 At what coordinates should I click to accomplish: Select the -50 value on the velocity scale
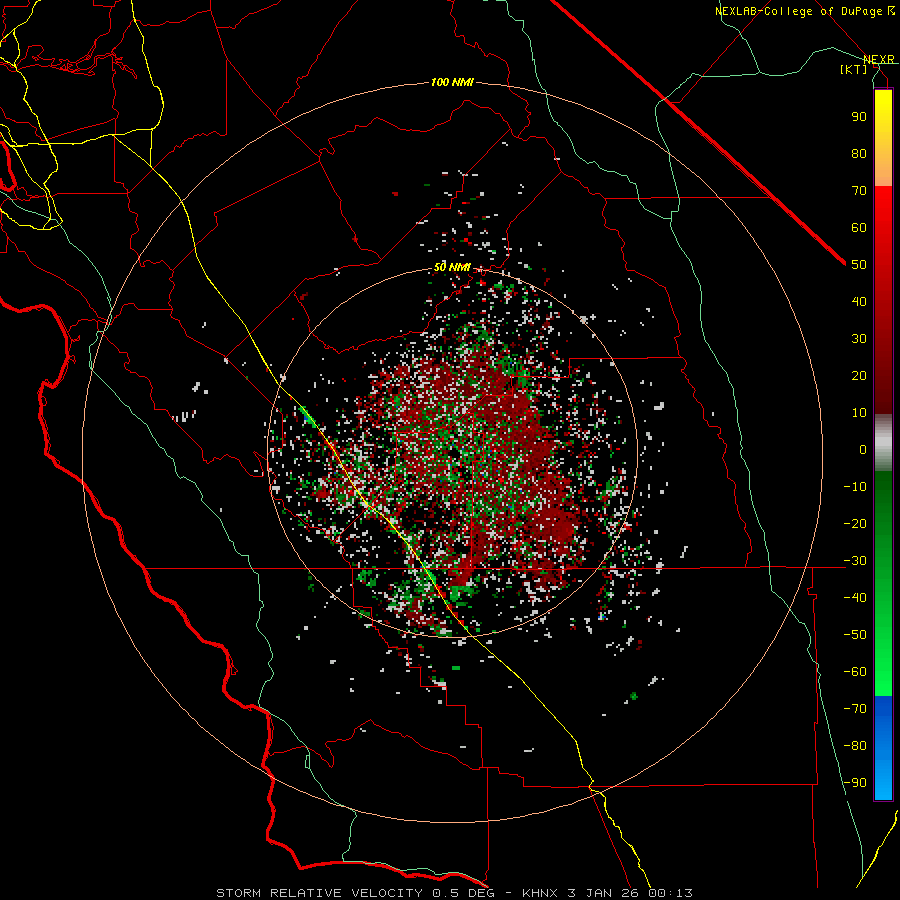(855, 635)
